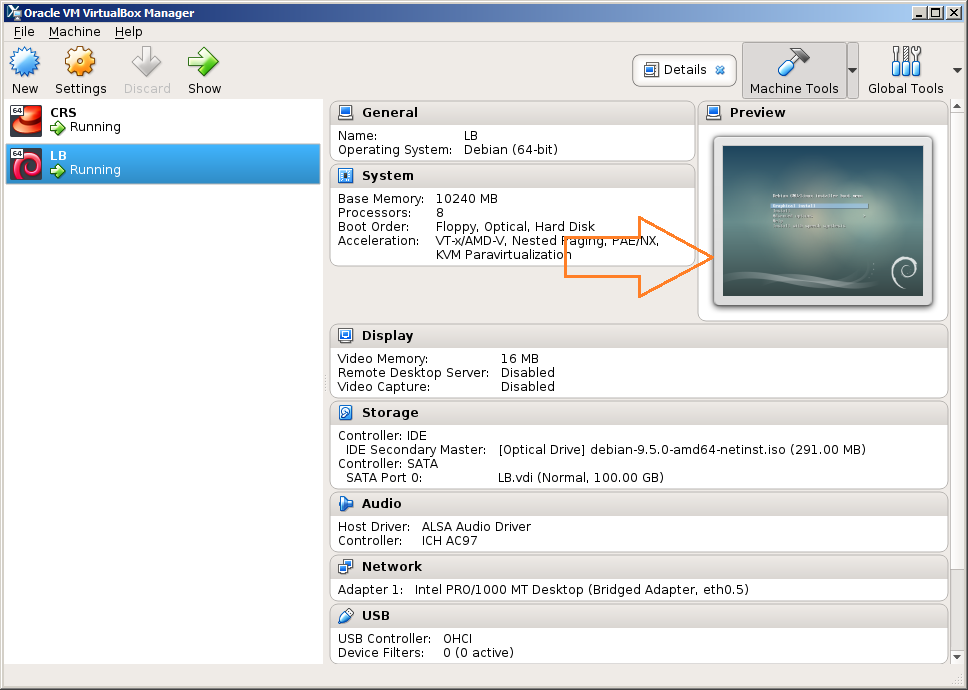Click the Display section icon
The width and height of the screenshot is (968, 690).
click(346, 335)
